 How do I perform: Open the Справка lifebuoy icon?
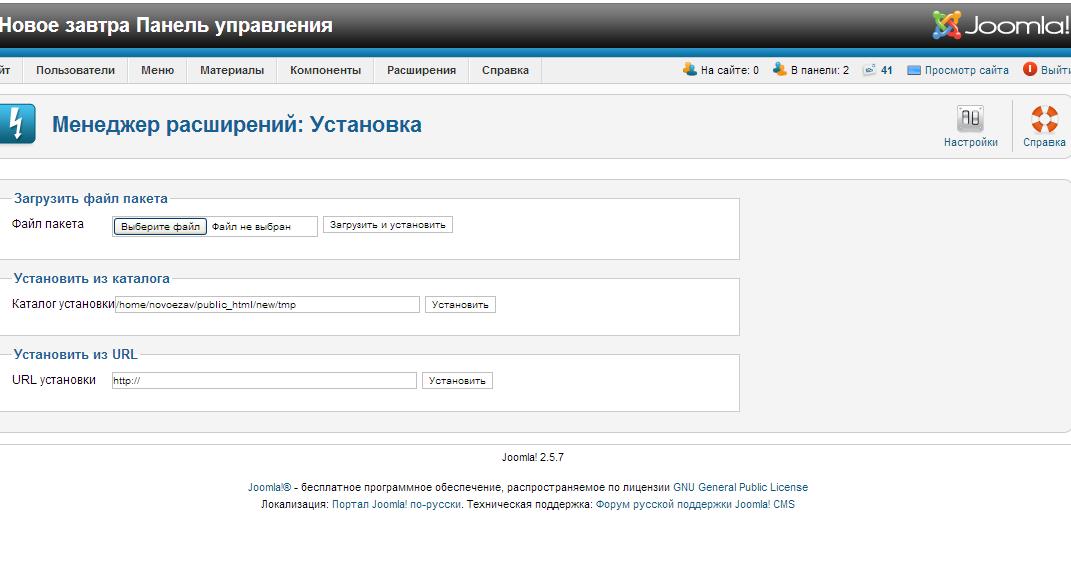pos(1044,120)
